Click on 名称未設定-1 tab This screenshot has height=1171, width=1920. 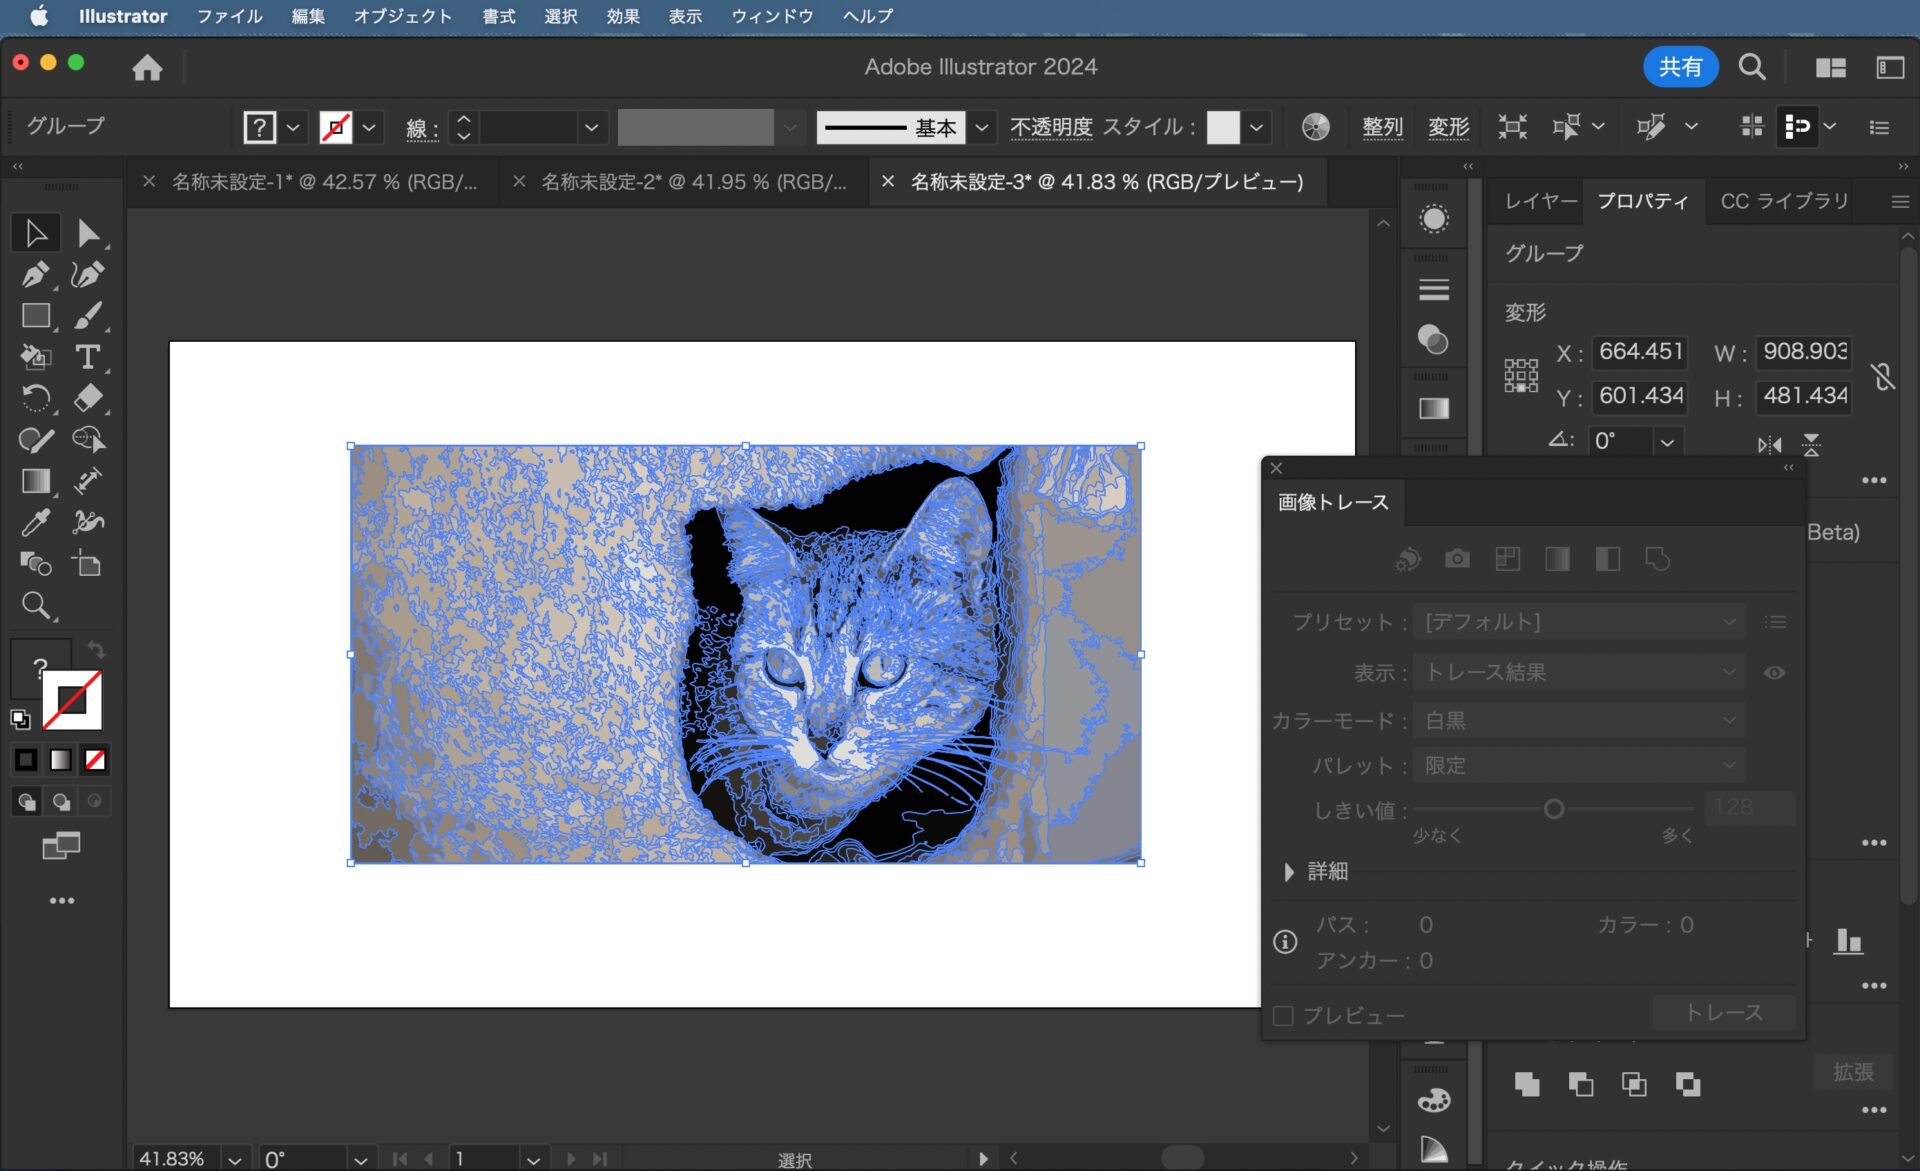coord(325,181)
